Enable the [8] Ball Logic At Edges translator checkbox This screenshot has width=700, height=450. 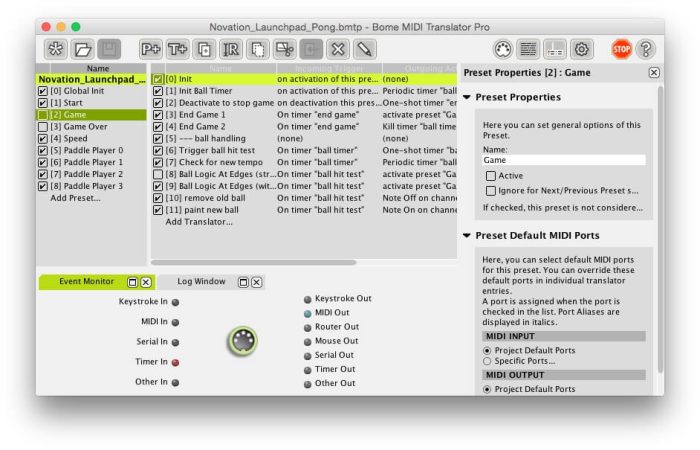point(158,175)
